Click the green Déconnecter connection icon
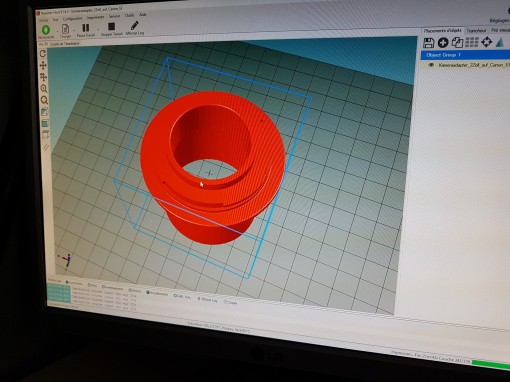510x382 pixels. point(46,30)
